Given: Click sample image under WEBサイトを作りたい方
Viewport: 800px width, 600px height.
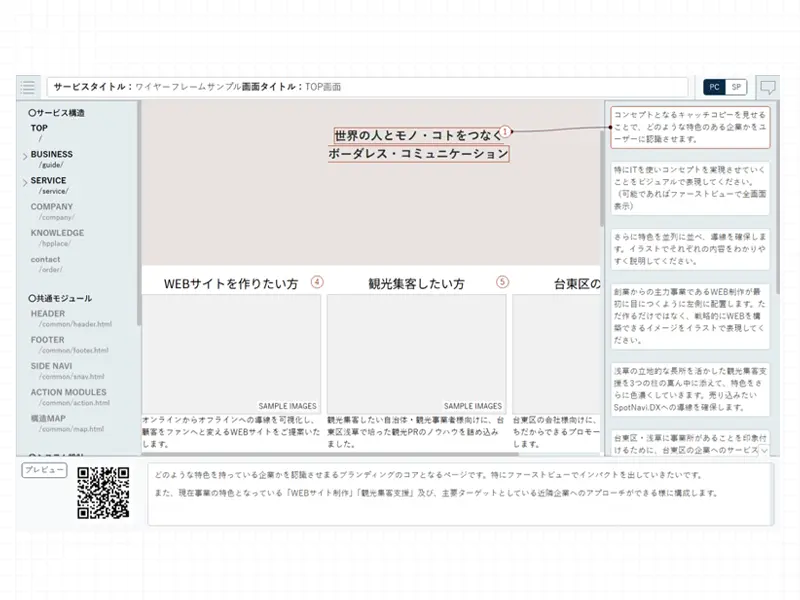Looking at the screenshot, I should 231,354.
